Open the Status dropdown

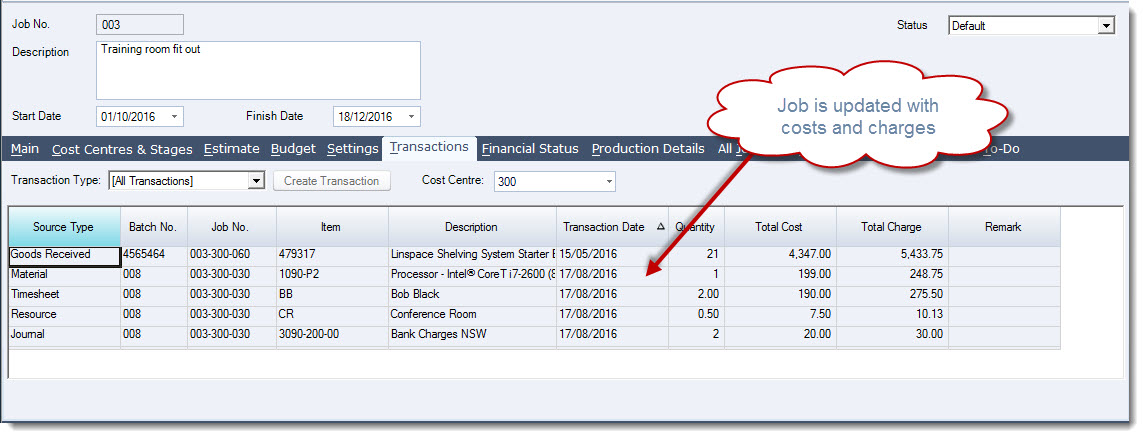[1107, 26]
